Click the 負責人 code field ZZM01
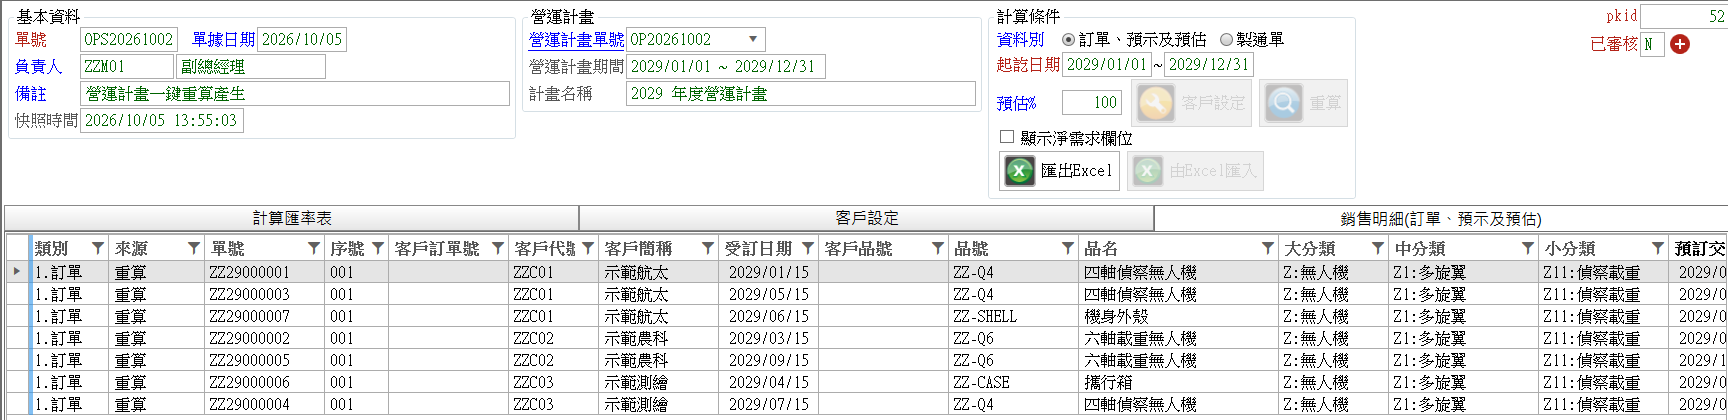The width and height of the screenshot is (1728, 420). click(126, 67)
